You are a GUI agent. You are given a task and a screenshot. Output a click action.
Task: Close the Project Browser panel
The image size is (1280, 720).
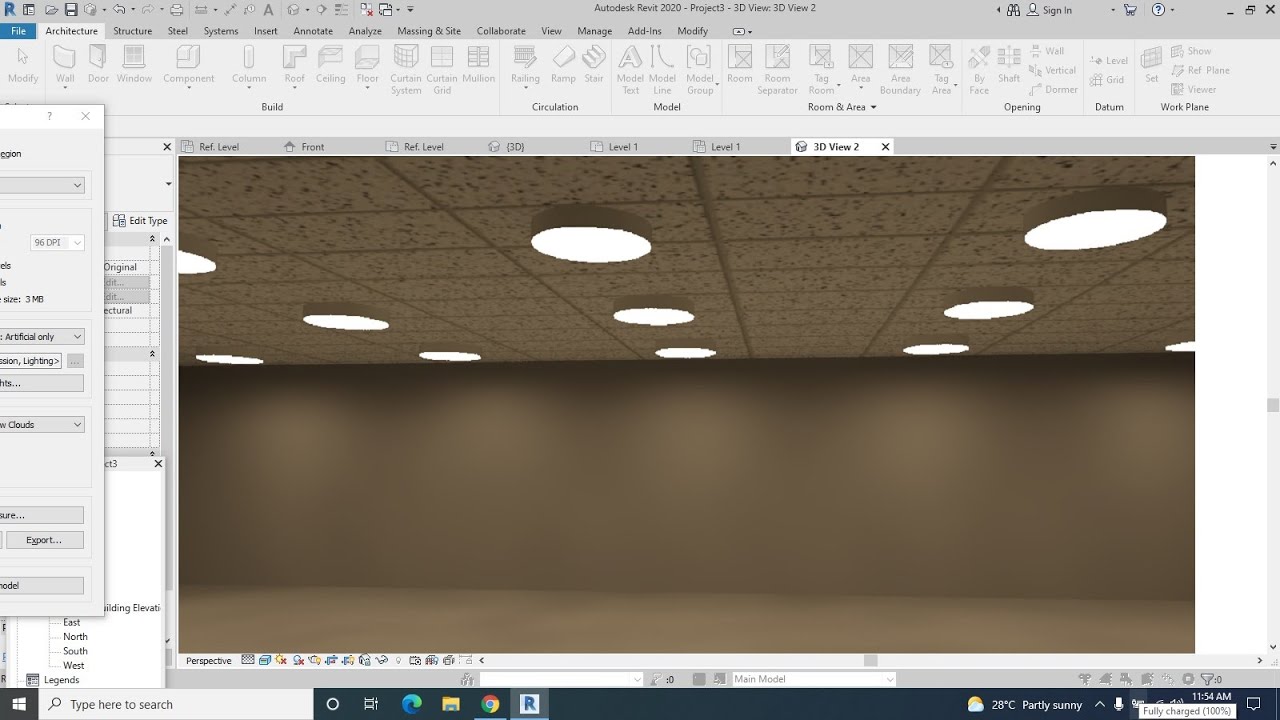[x=158, y=464]
